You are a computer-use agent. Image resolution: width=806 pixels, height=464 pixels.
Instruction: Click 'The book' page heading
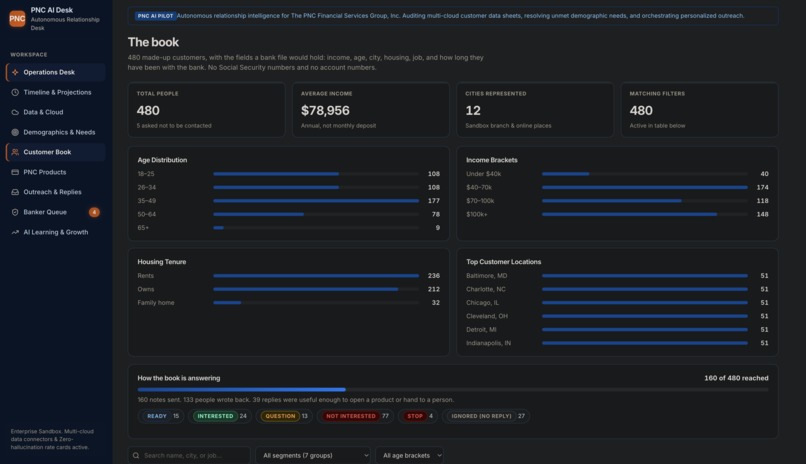tap(153, 42)
